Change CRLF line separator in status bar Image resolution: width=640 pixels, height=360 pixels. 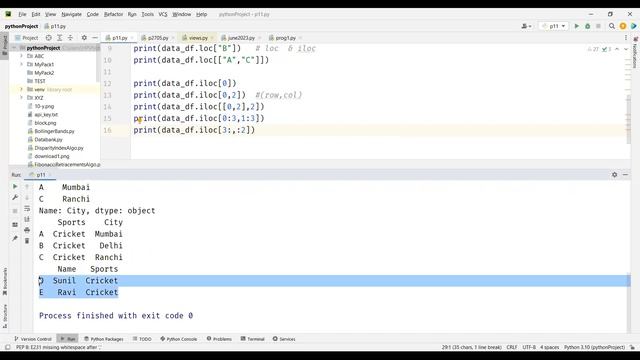pos(512,347)
